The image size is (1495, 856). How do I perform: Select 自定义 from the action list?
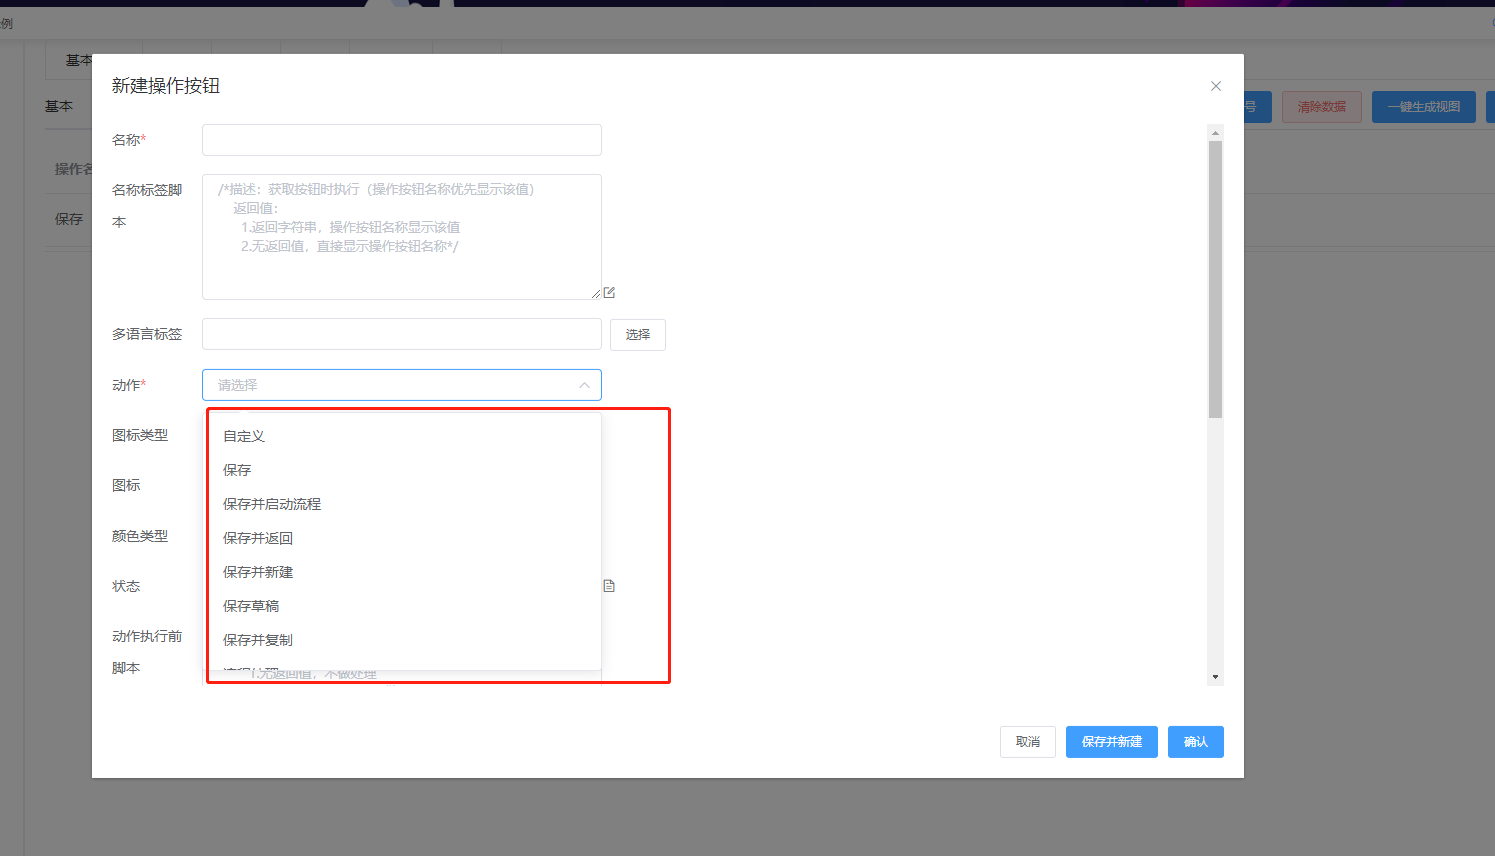click(x=405, y=436)
